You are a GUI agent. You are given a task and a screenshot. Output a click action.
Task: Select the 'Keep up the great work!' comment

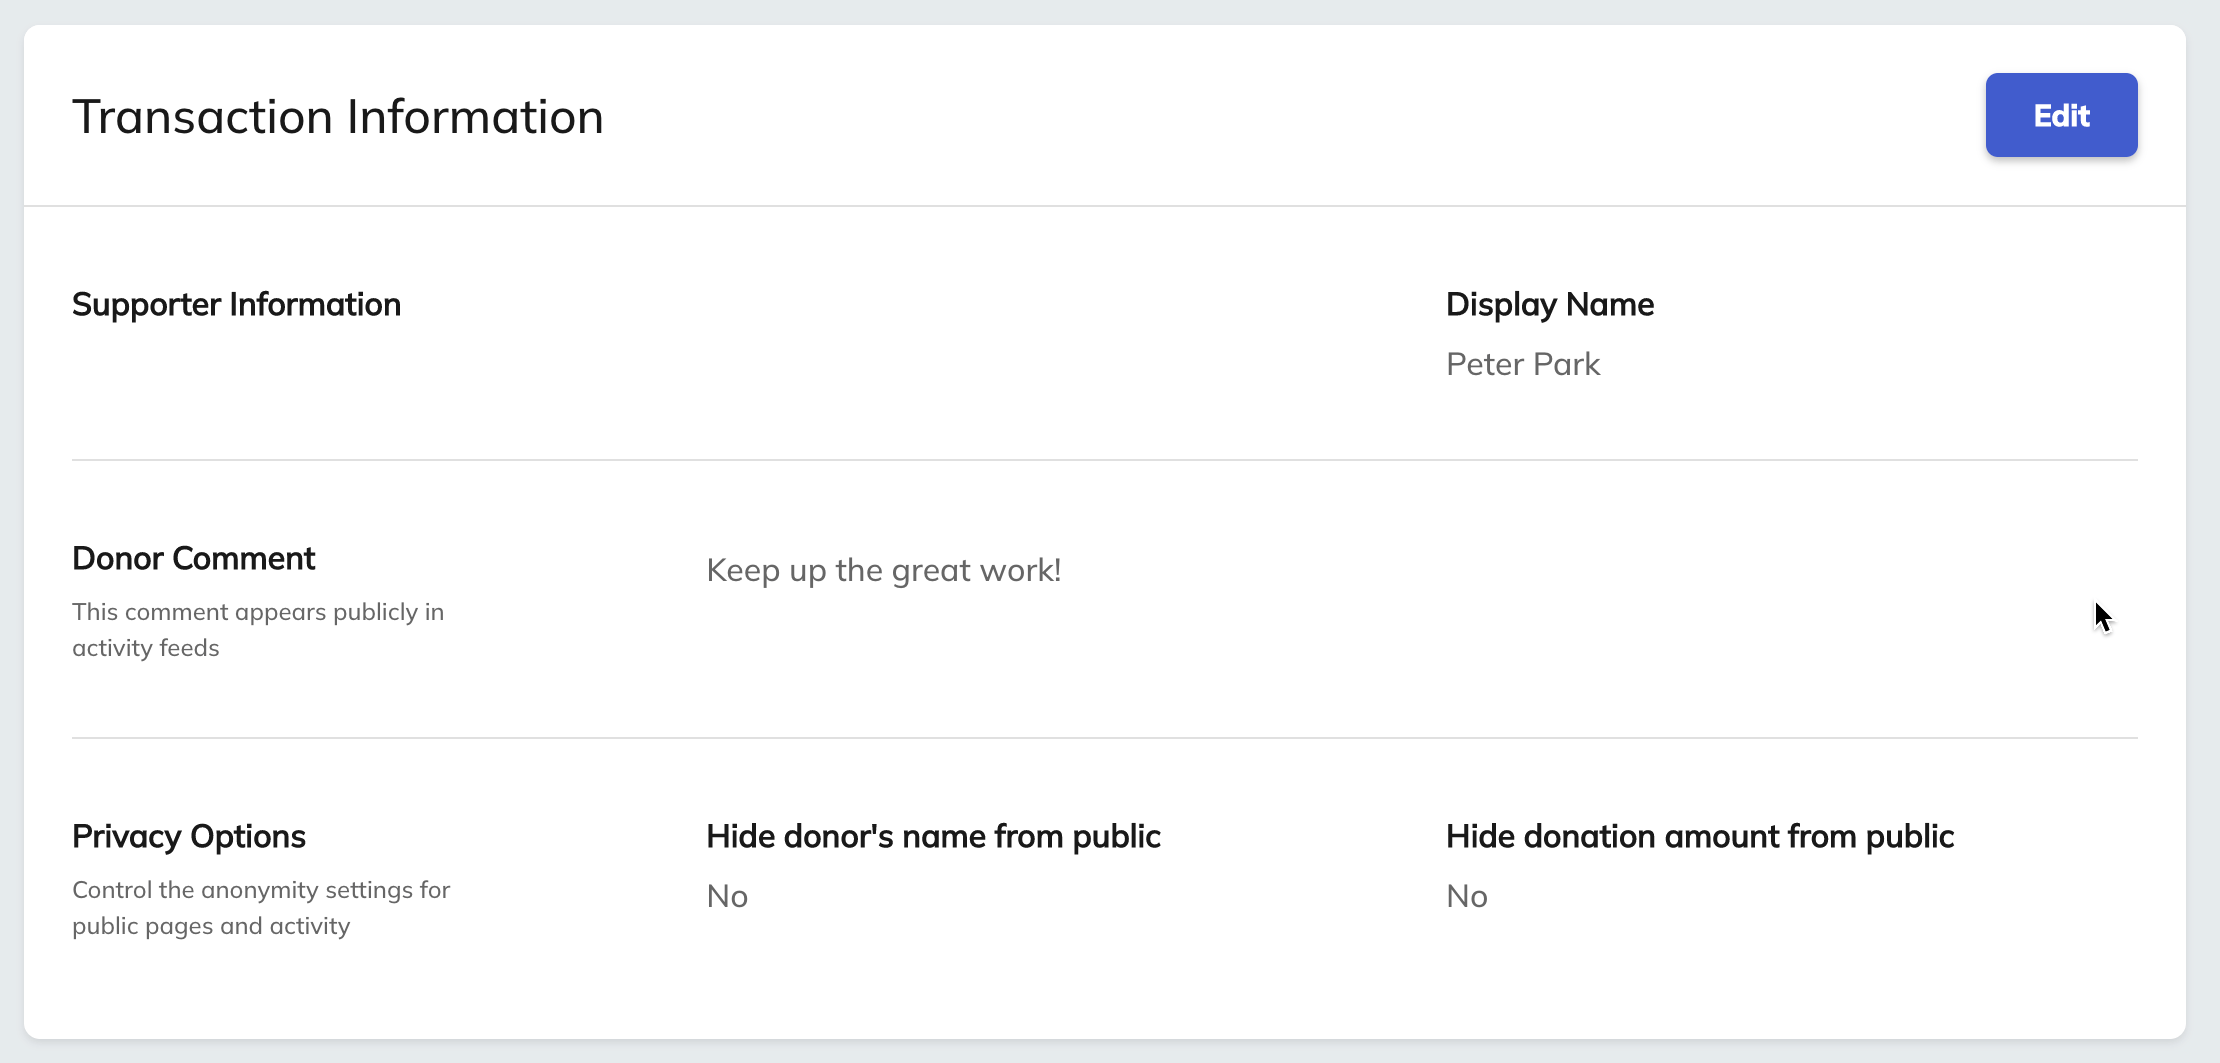[883, 570]
